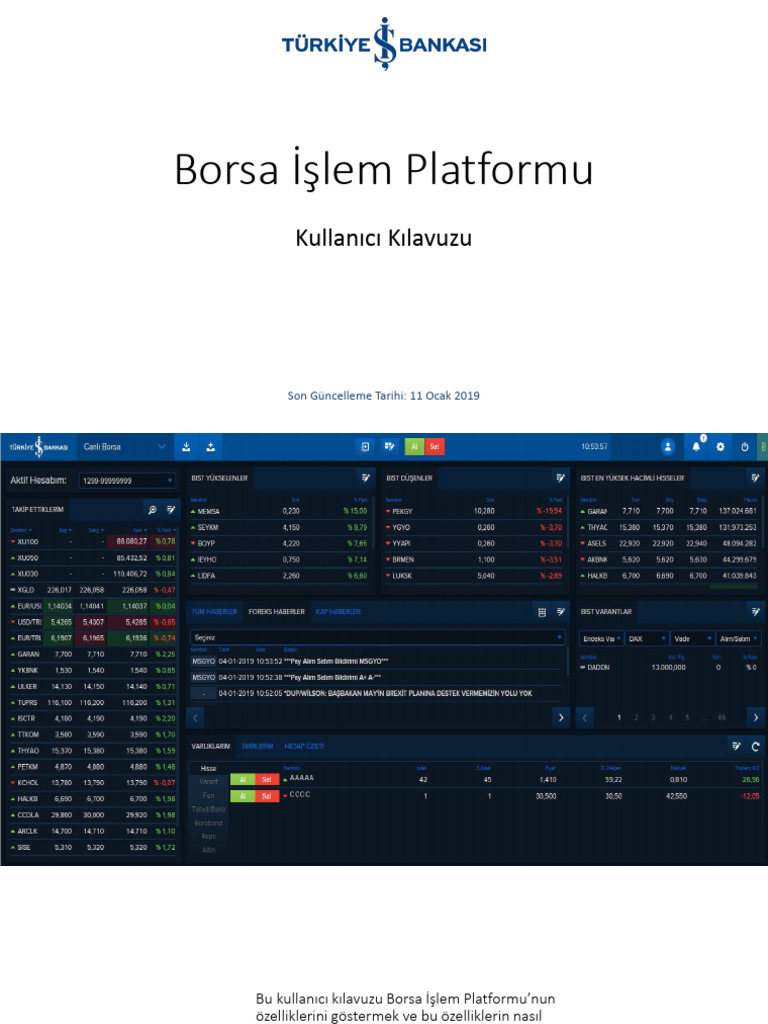Refresh the Varlıklarım panel
768x1024 pixels.
click(x=756, y=746)
